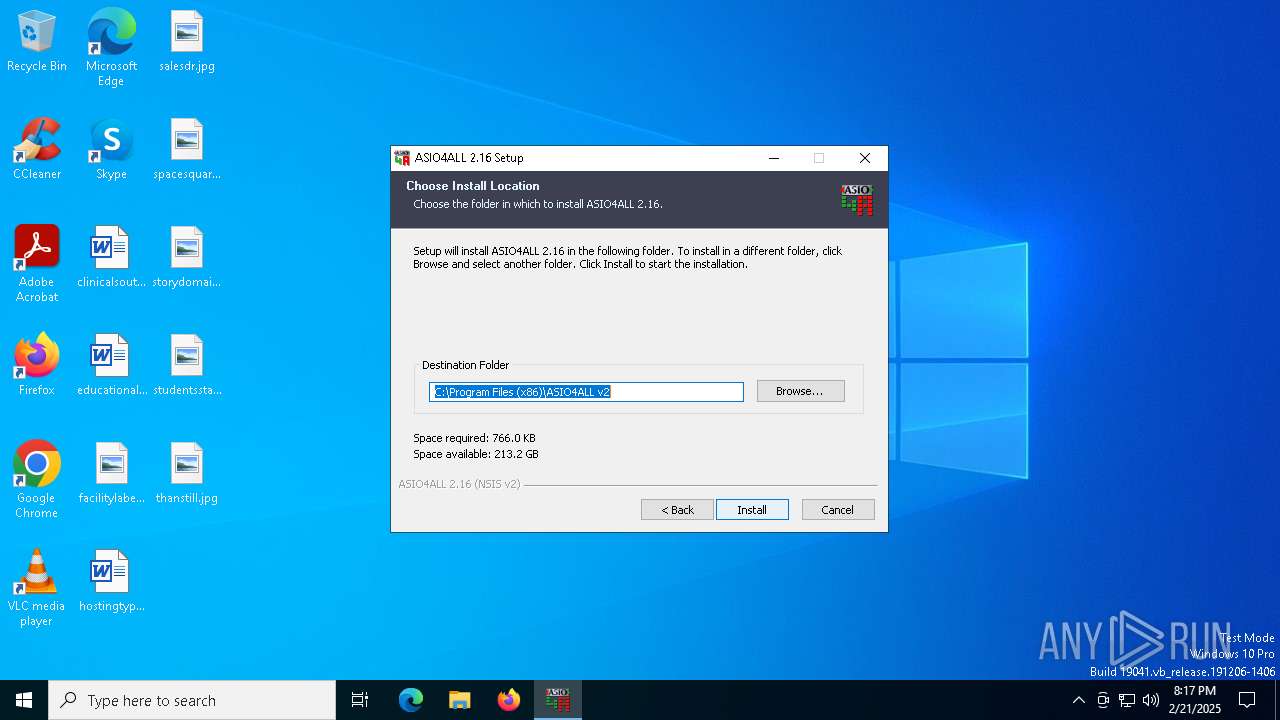Click the taskbar search box
The image size is (1280, 720).
tap(192, 700)
